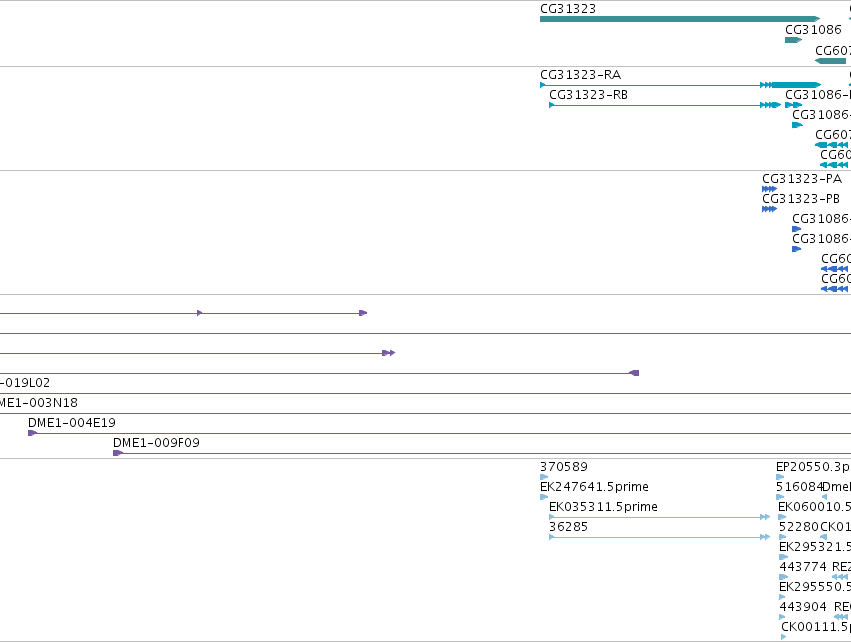851x642 pixels.
Task: Select the small arrow under 370589
Action: pos(544,477)
